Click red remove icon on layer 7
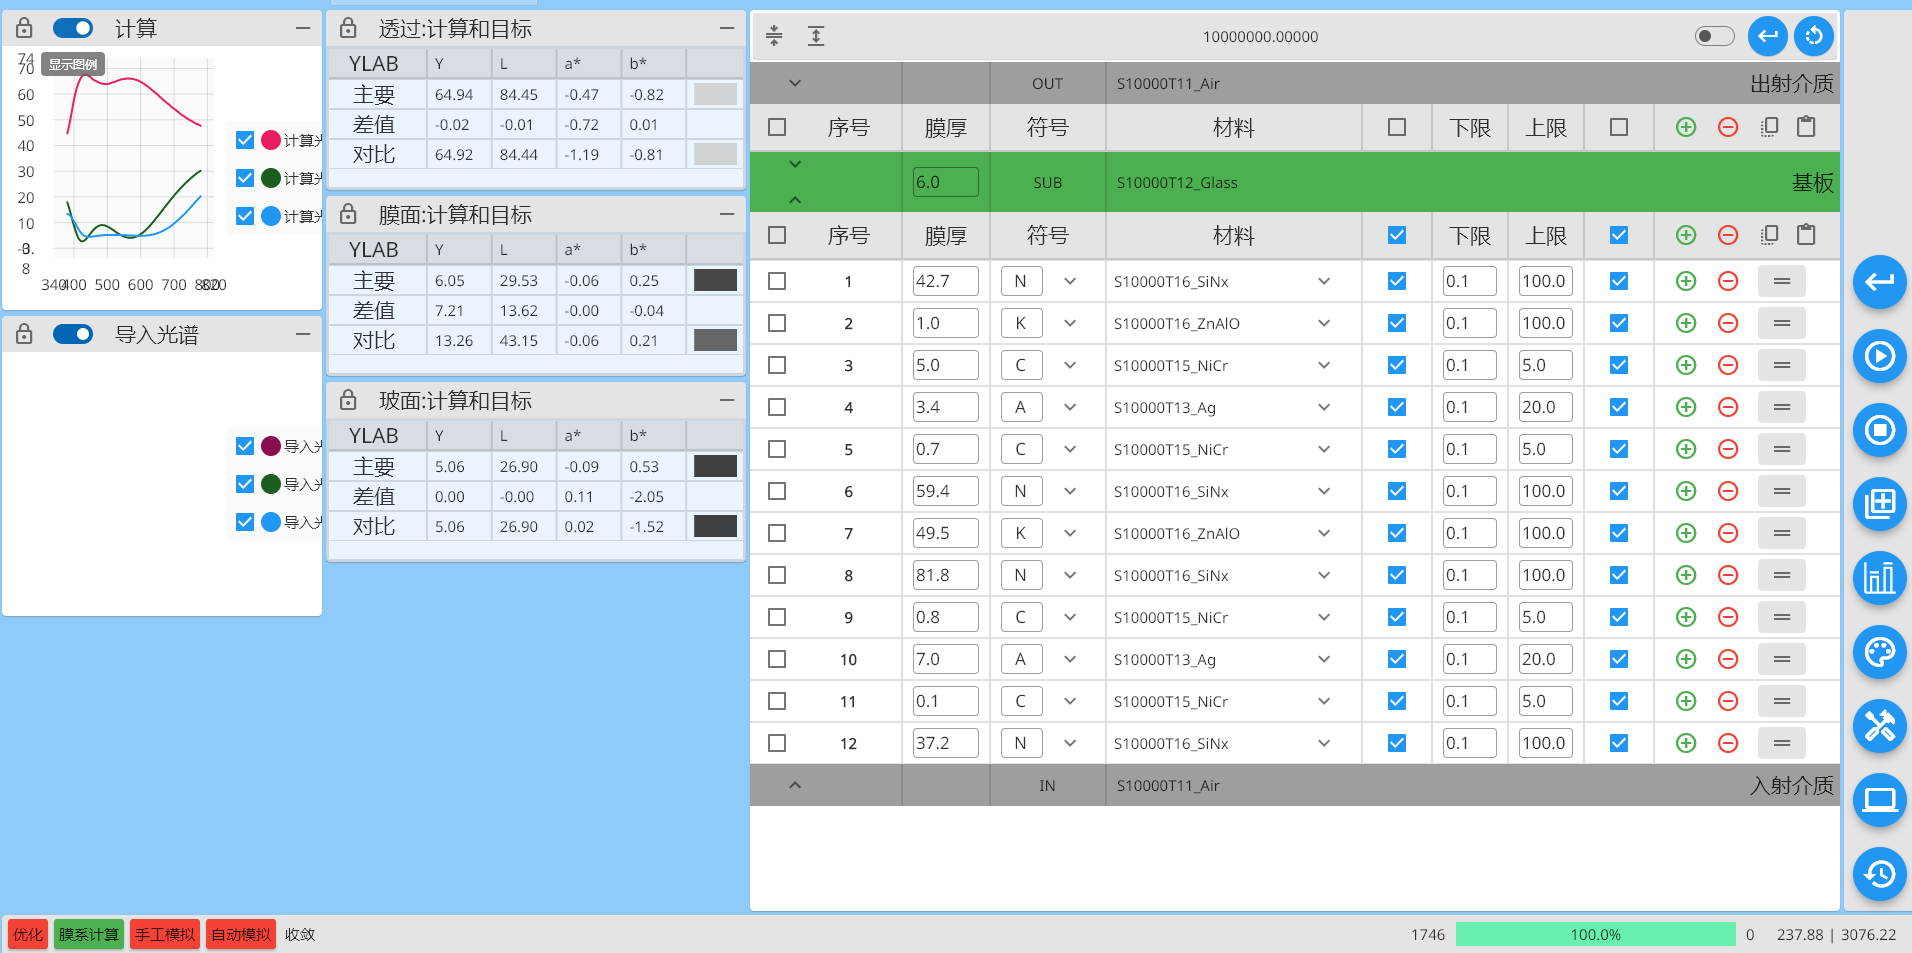Viewport: 1912px width, 953px height. pyautogui.click(x=1727, y=533)
